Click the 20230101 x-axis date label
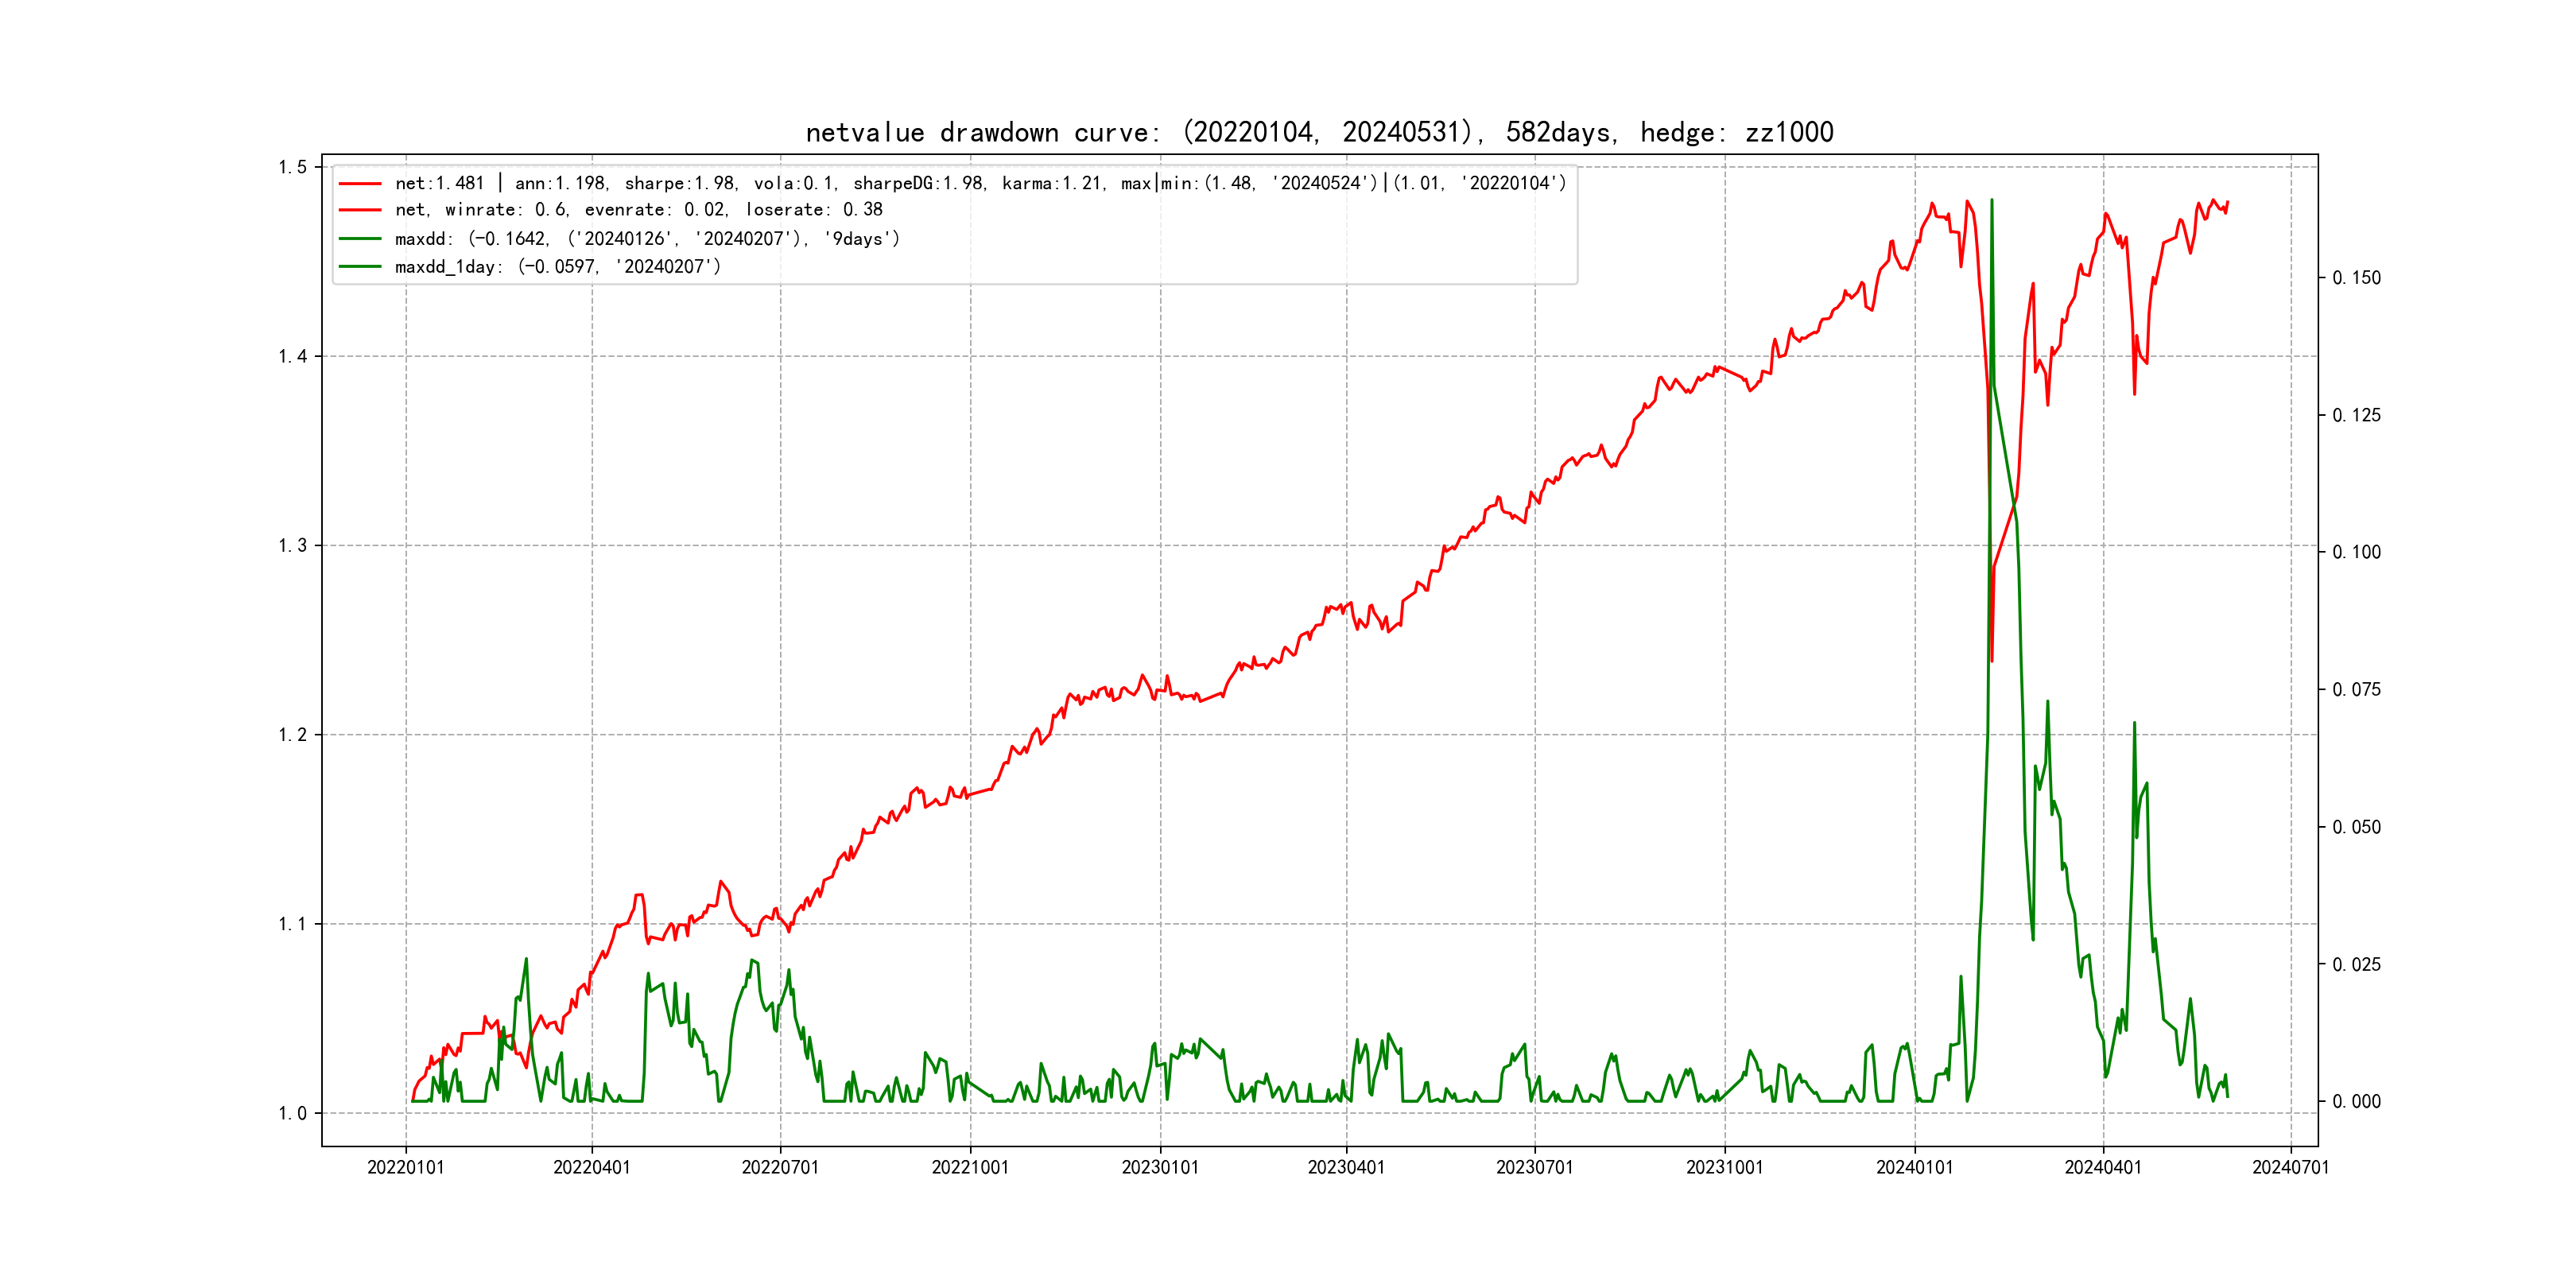2576x1288 pixels. click(x=1160, y=1167)
